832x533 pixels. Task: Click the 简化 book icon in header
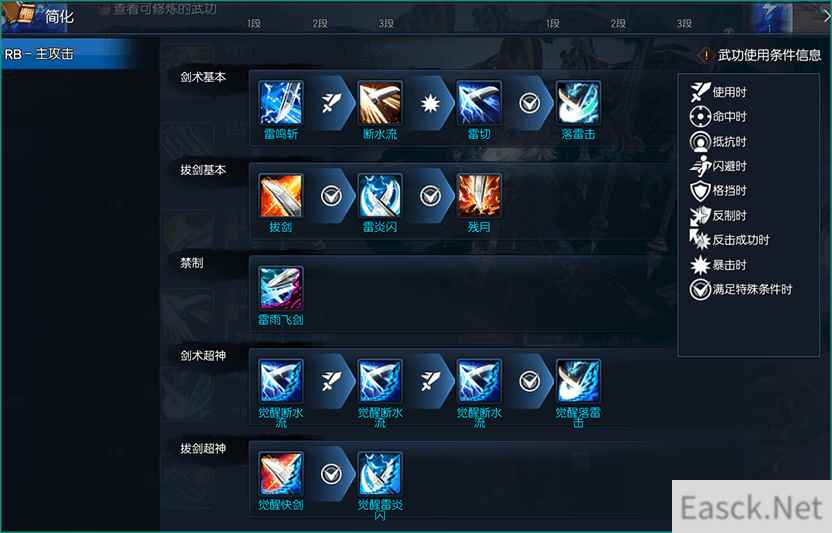pyautogui.click(x=21, y=15)
